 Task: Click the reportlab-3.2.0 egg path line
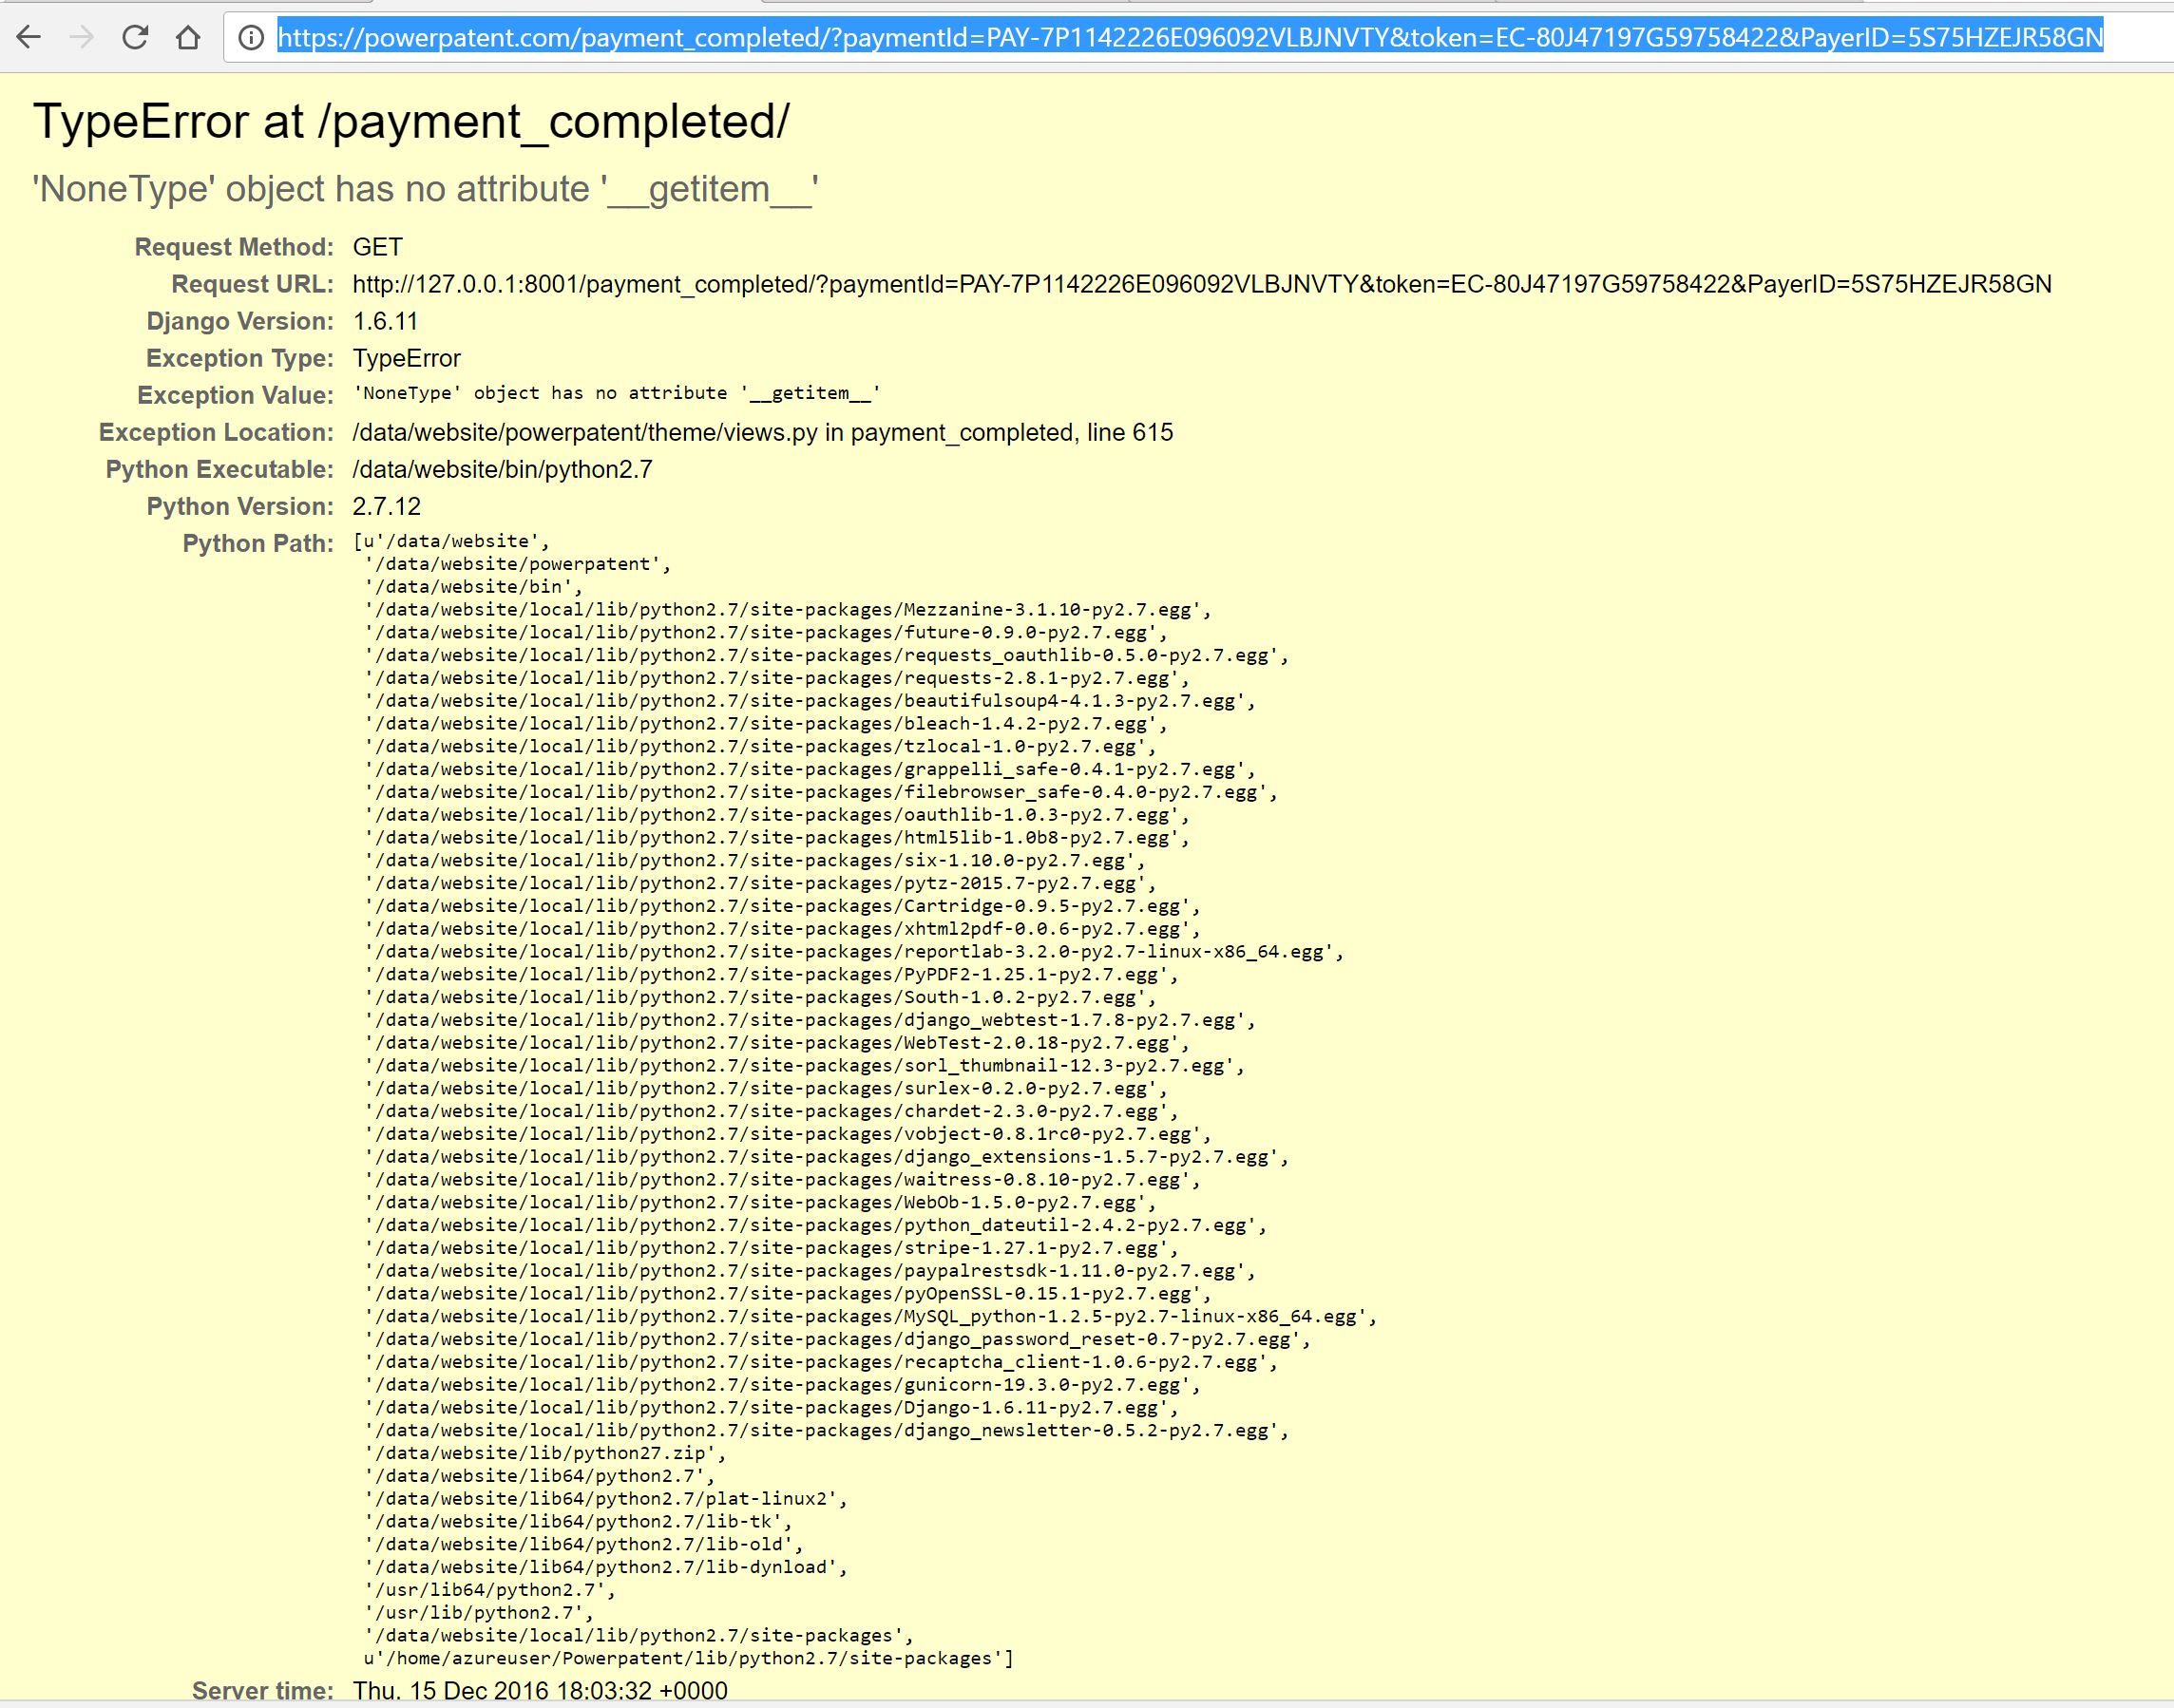click(x=854, y=952)
